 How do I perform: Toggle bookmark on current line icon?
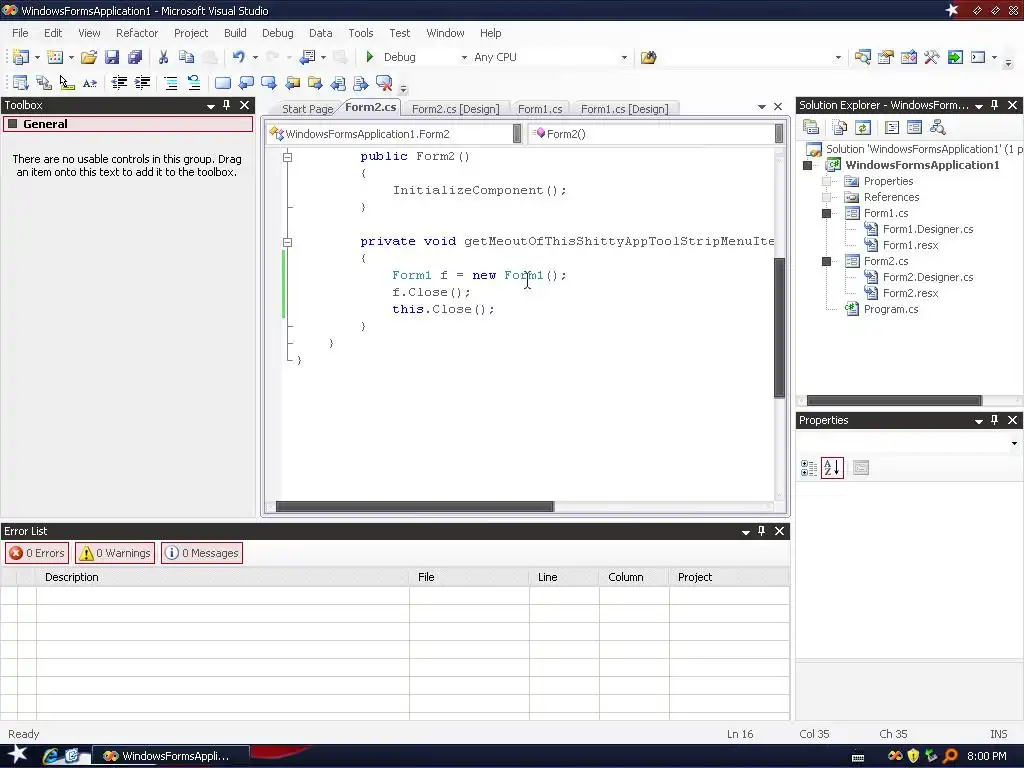point(223,83)
